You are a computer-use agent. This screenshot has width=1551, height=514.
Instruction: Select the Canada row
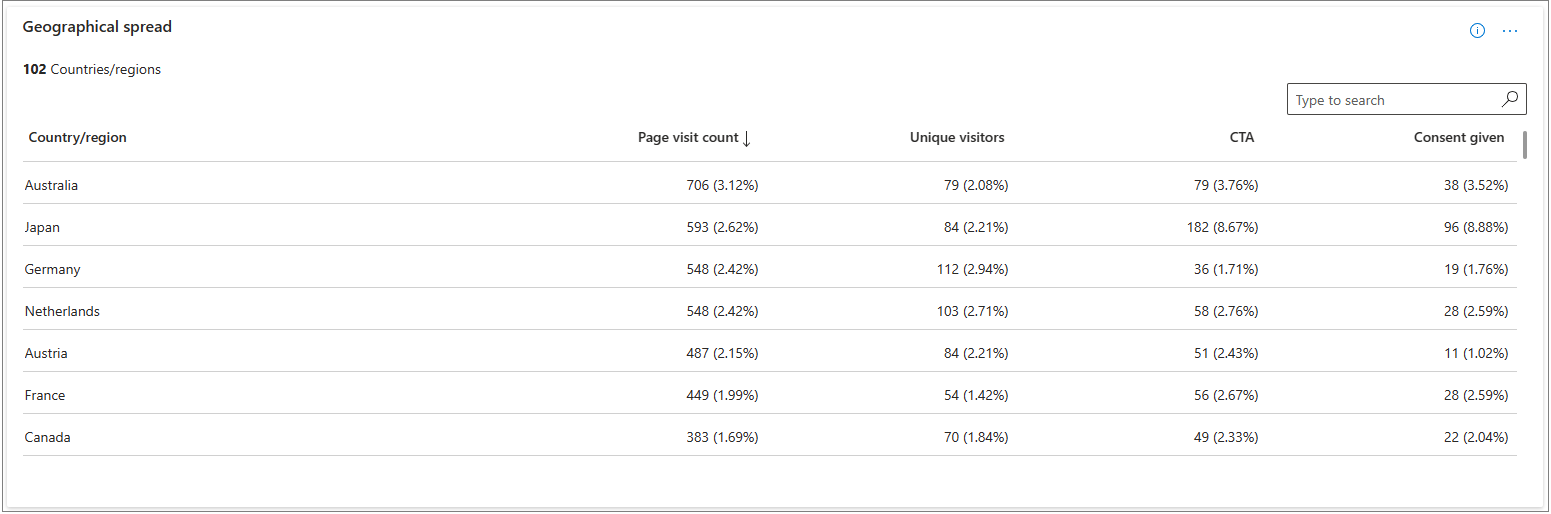[x=48, y=437]
